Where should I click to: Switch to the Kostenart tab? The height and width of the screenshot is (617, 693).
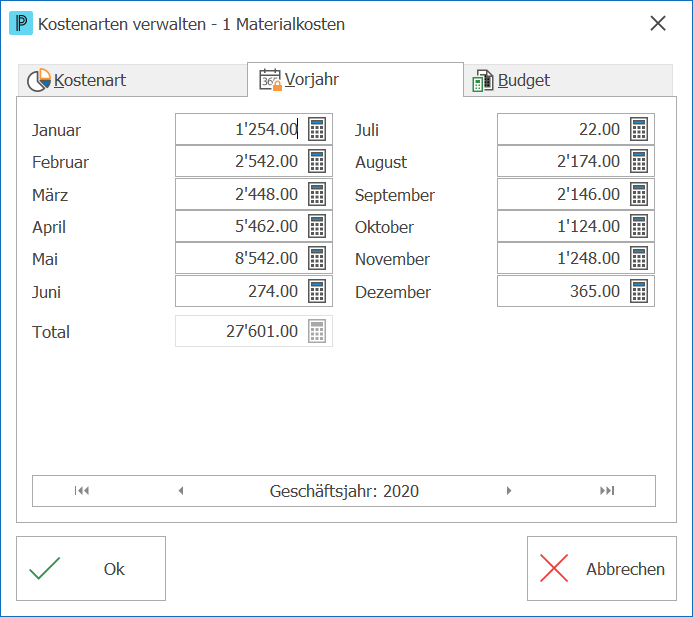[x=132, y=80]
